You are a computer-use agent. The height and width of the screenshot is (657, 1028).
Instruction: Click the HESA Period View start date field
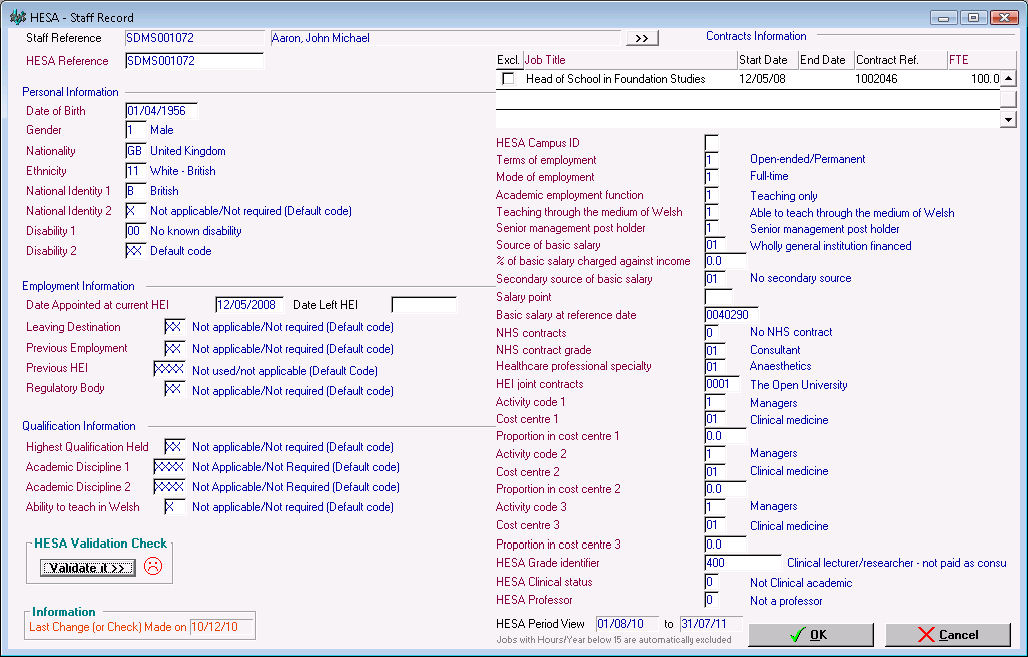tap(629, 624)
